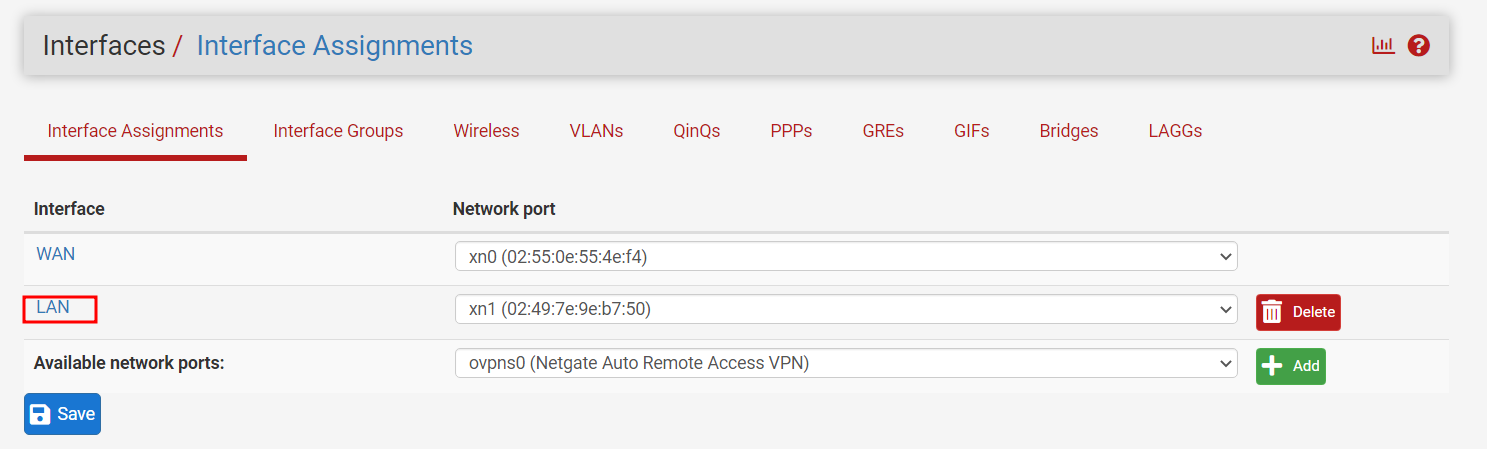
Task: Open the status graph chart icon
Action: tap(1383, 45)
